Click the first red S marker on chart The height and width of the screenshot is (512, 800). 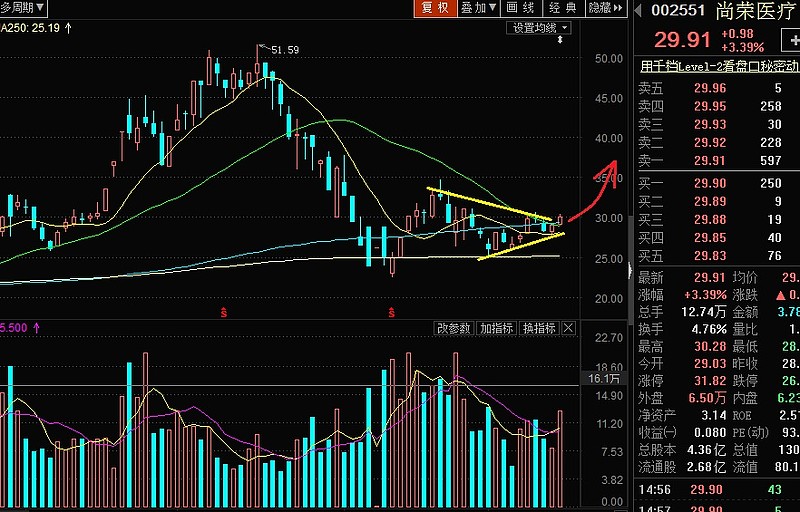click(223, 313)
